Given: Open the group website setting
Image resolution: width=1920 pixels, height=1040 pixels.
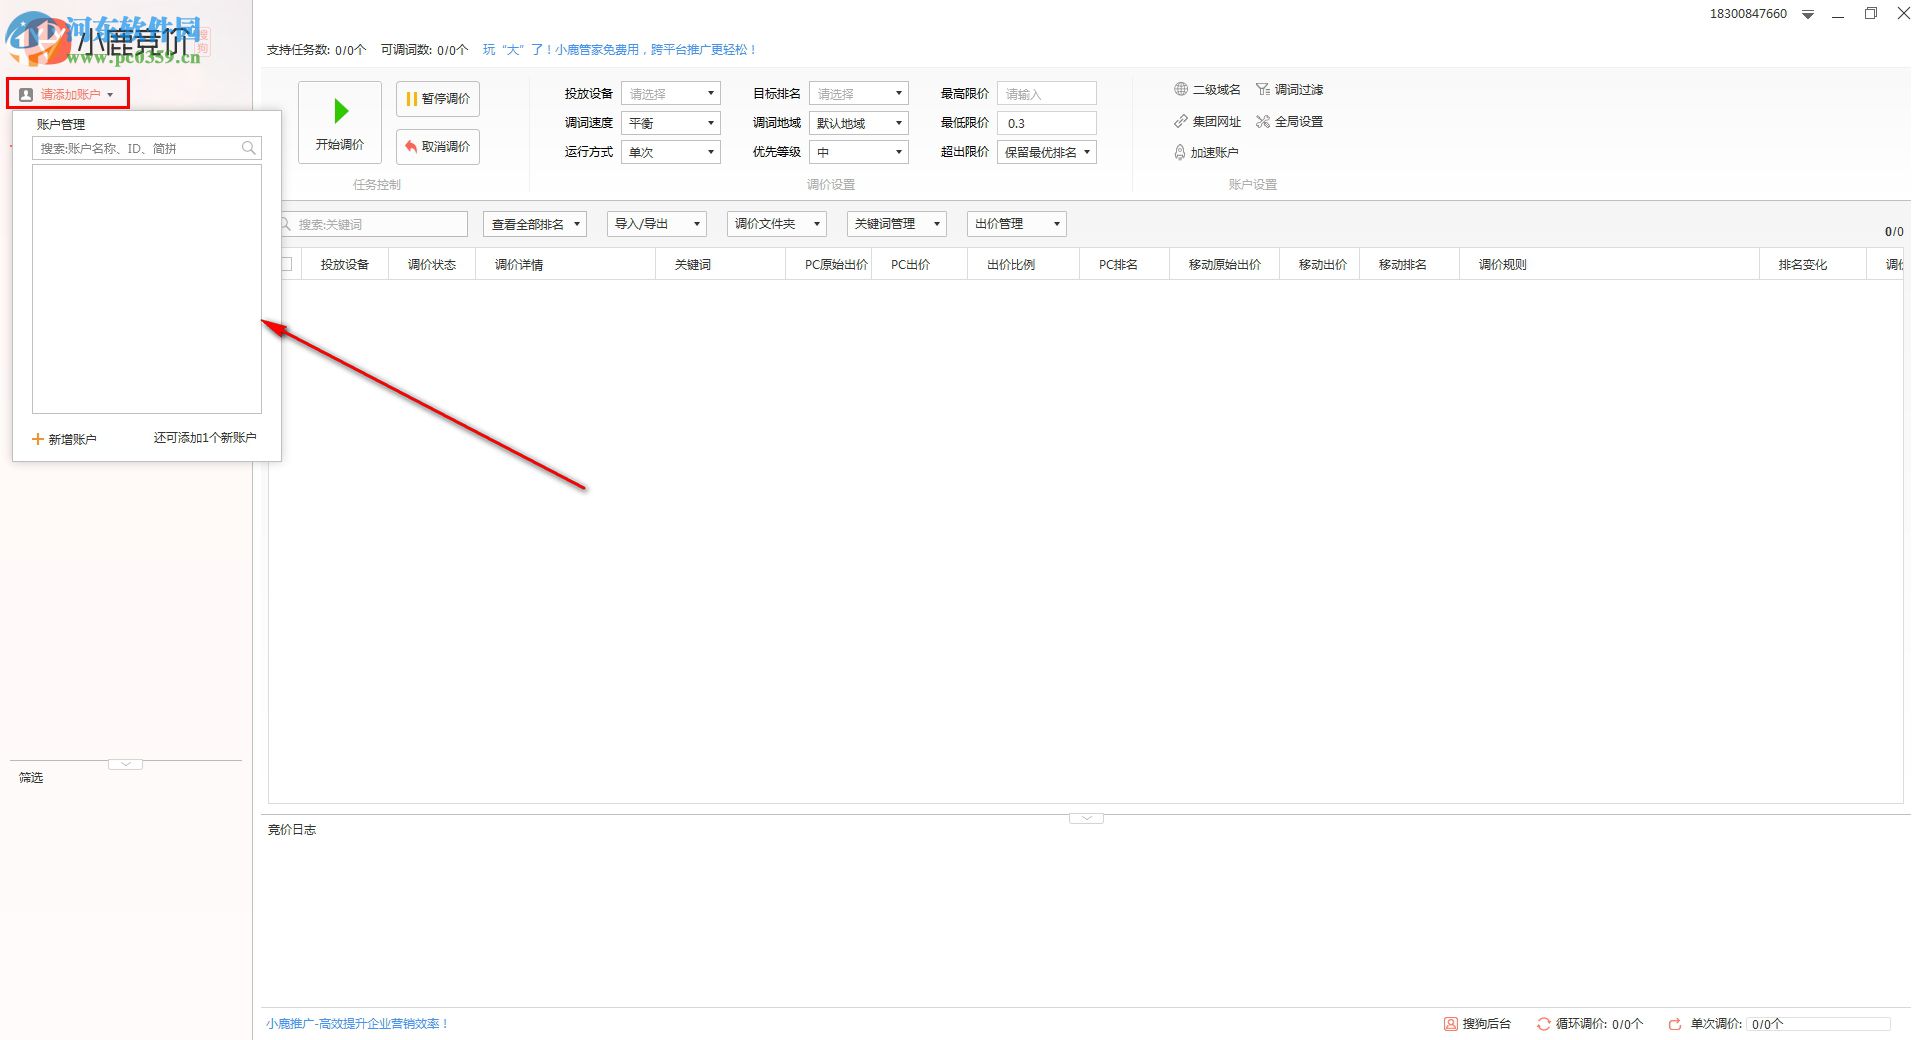Looking at the screenshot, I should tap(1207, 122).
